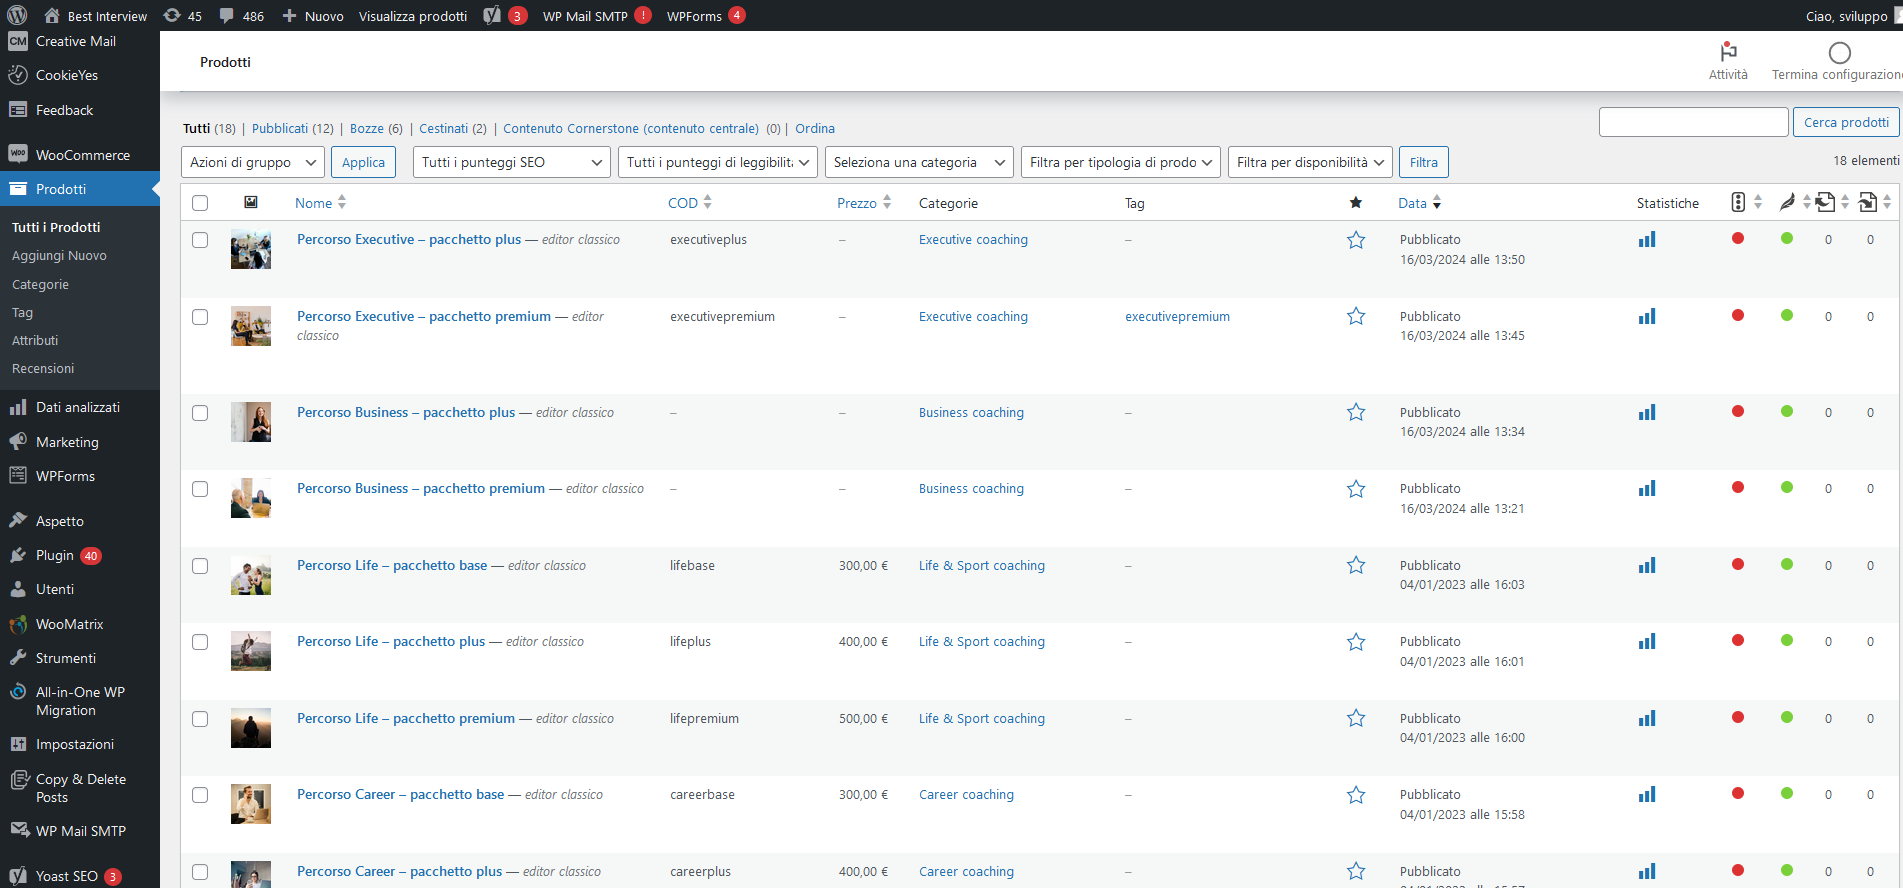Viewport: 1903px width, 888px height.
Task: Open WooCommerce in the sidebar menu
Action: (82, 155)
